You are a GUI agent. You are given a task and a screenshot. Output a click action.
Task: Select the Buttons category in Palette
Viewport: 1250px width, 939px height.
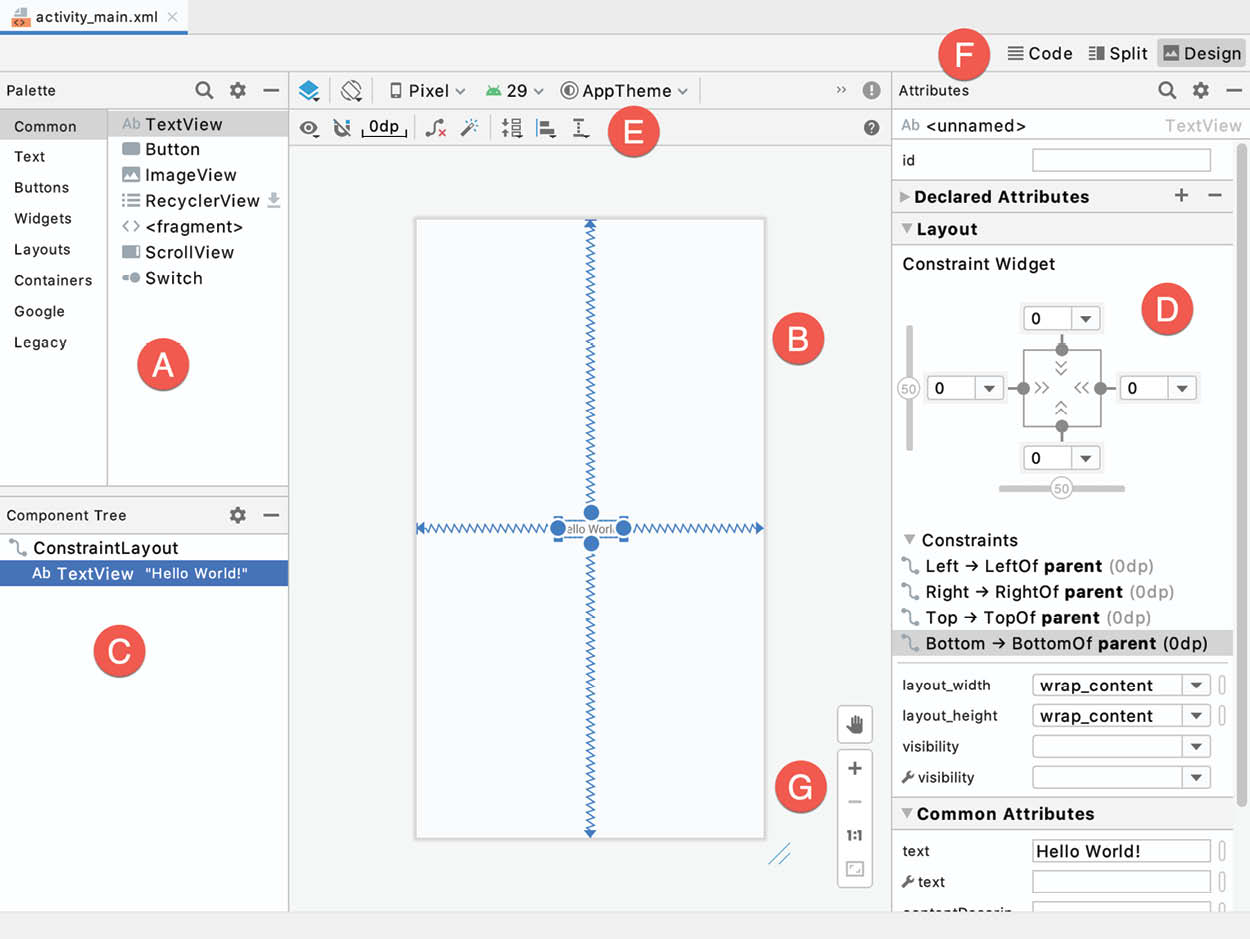tap(41, 188)
